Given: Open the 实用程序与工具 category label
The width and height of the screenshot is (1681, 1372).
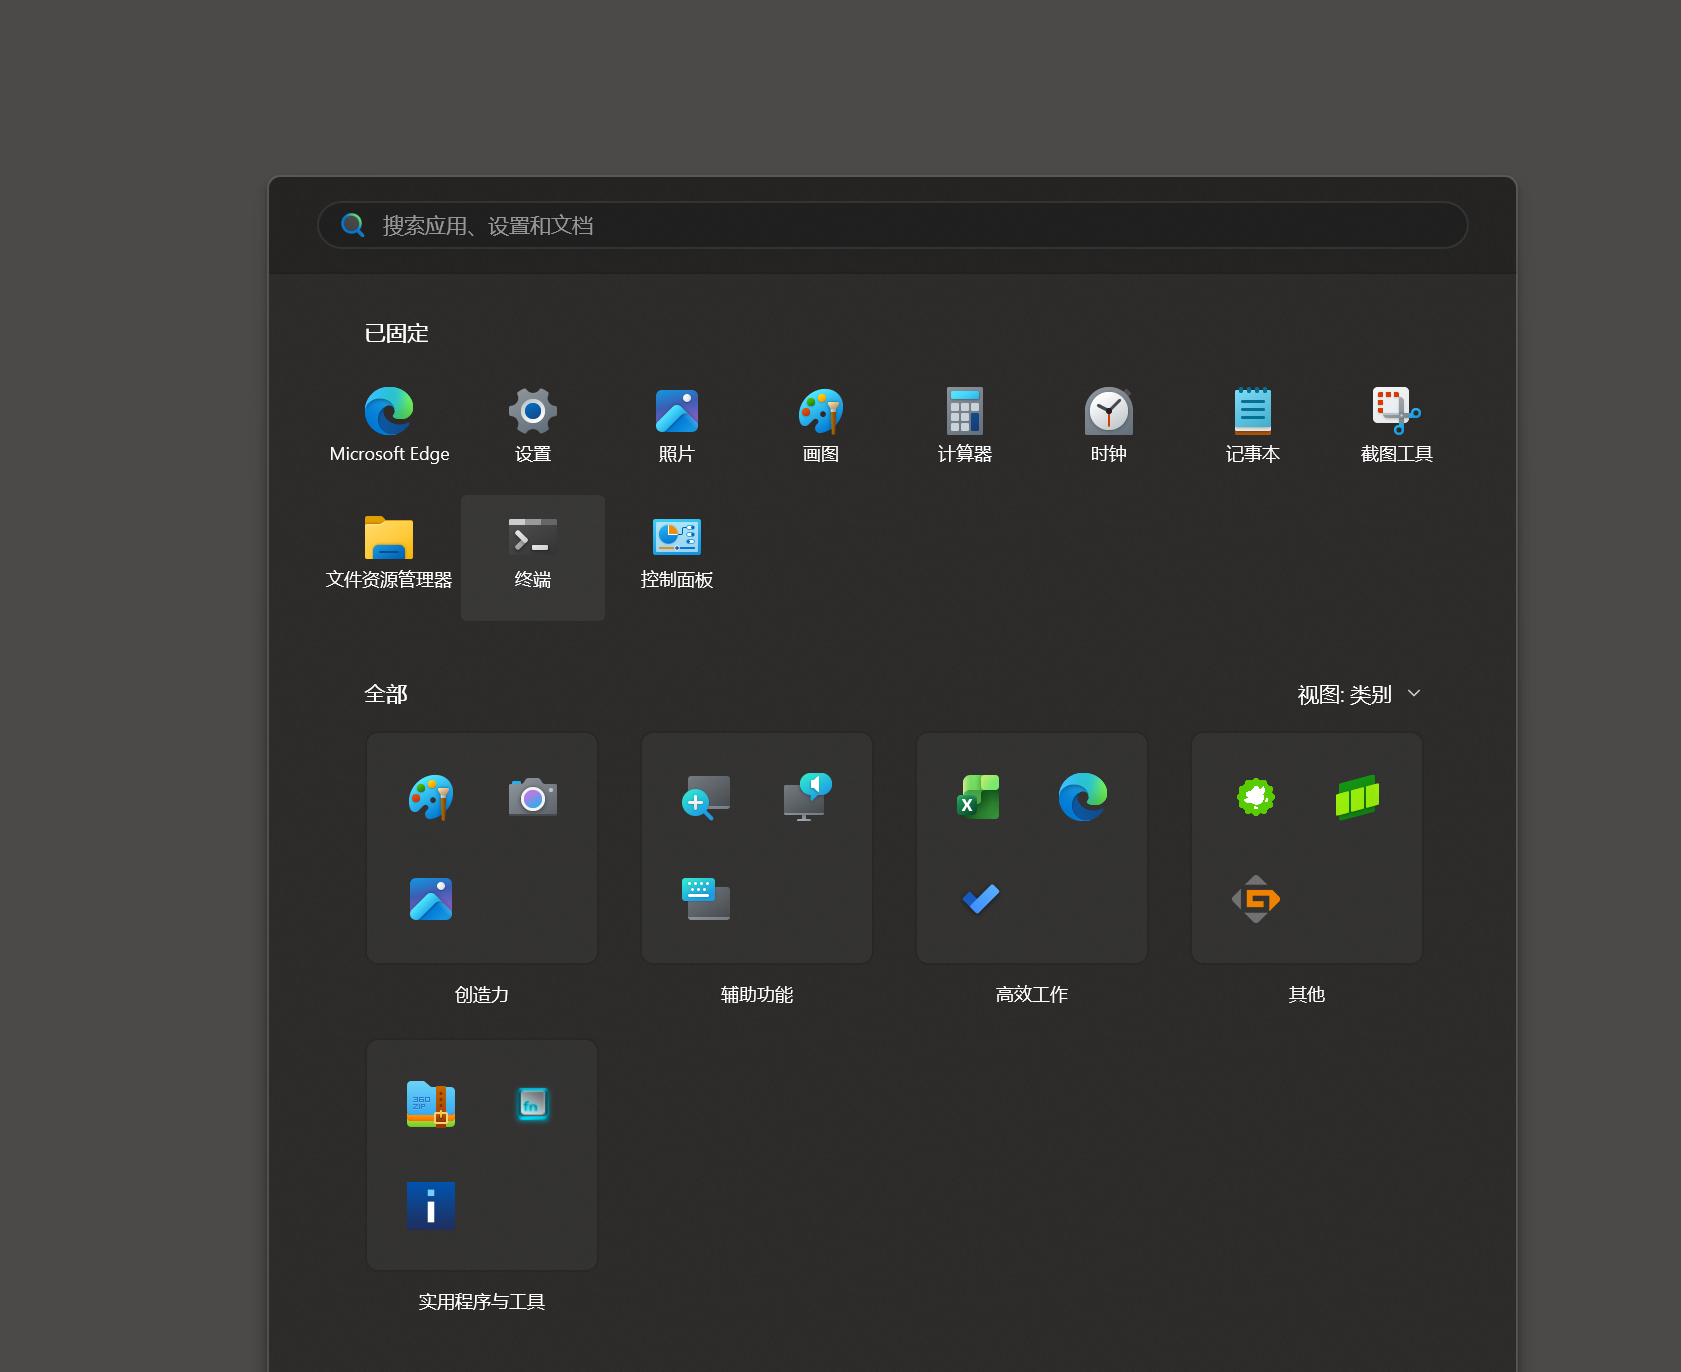Looking at the screenshot, I should coord(482,1302).
